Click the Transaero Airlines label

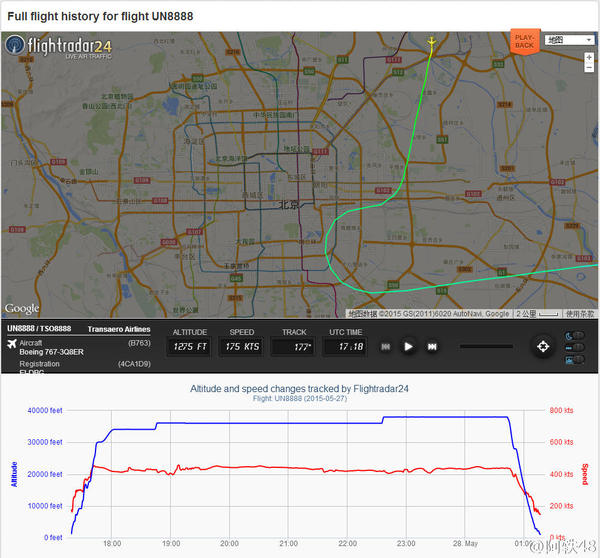click(x=118, y=329)
